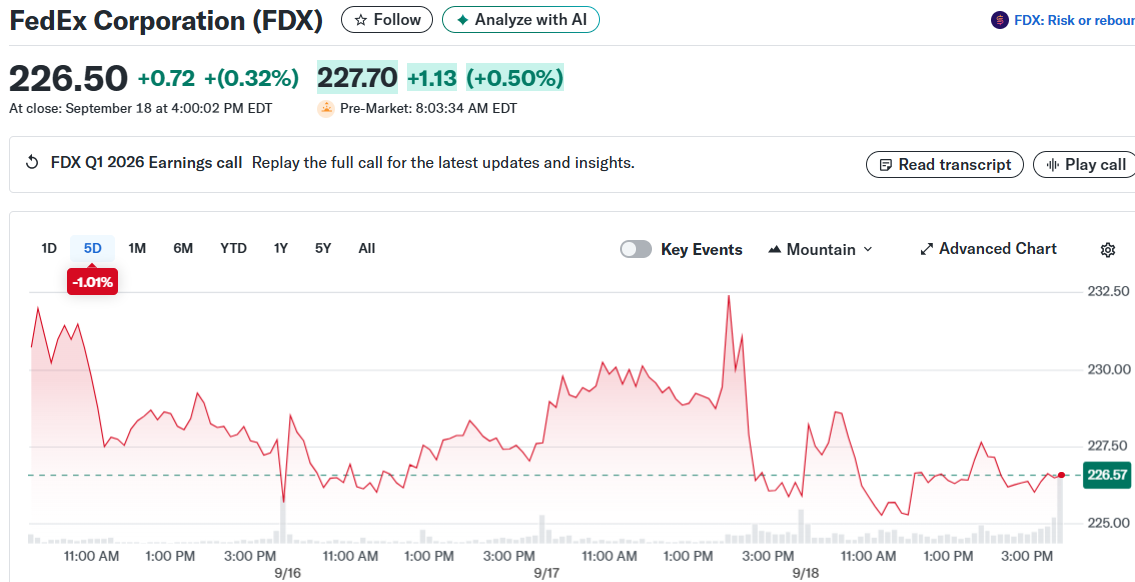The width and height of the screenshot is (1135, 582).
Task: Select the 1D range tab
Action: pyautogui.click(x=48, y=248)
